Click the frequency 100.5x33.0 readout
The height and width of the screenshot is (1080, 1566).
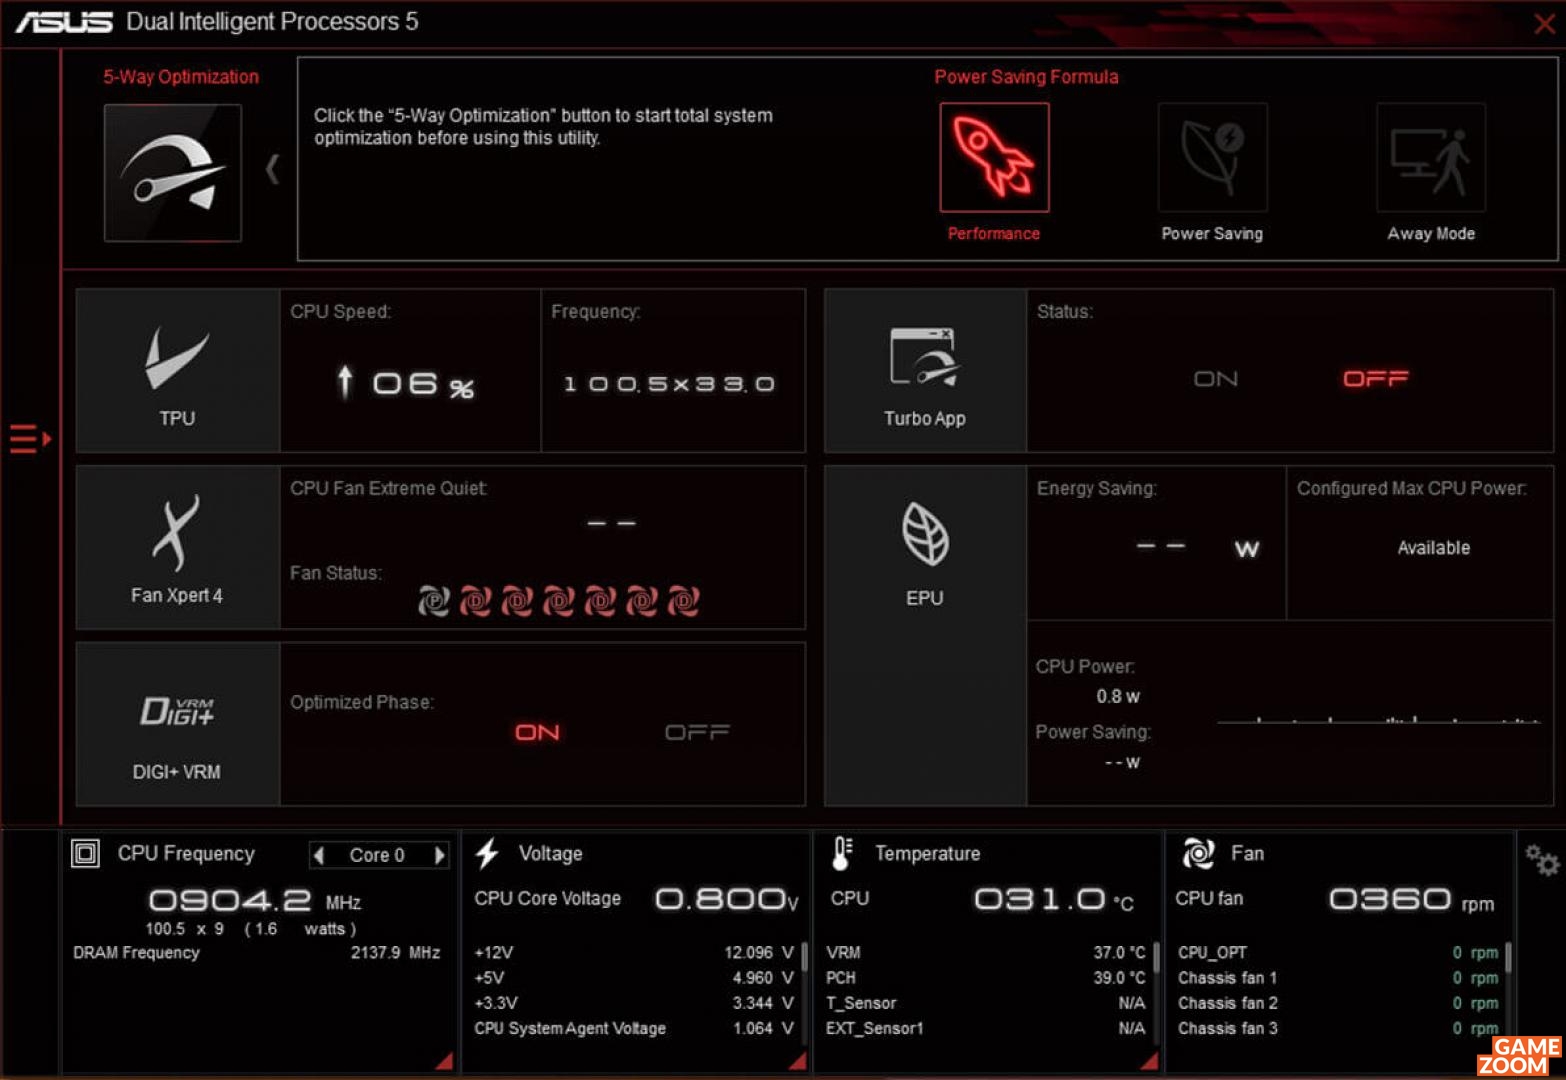click(669, 384)
